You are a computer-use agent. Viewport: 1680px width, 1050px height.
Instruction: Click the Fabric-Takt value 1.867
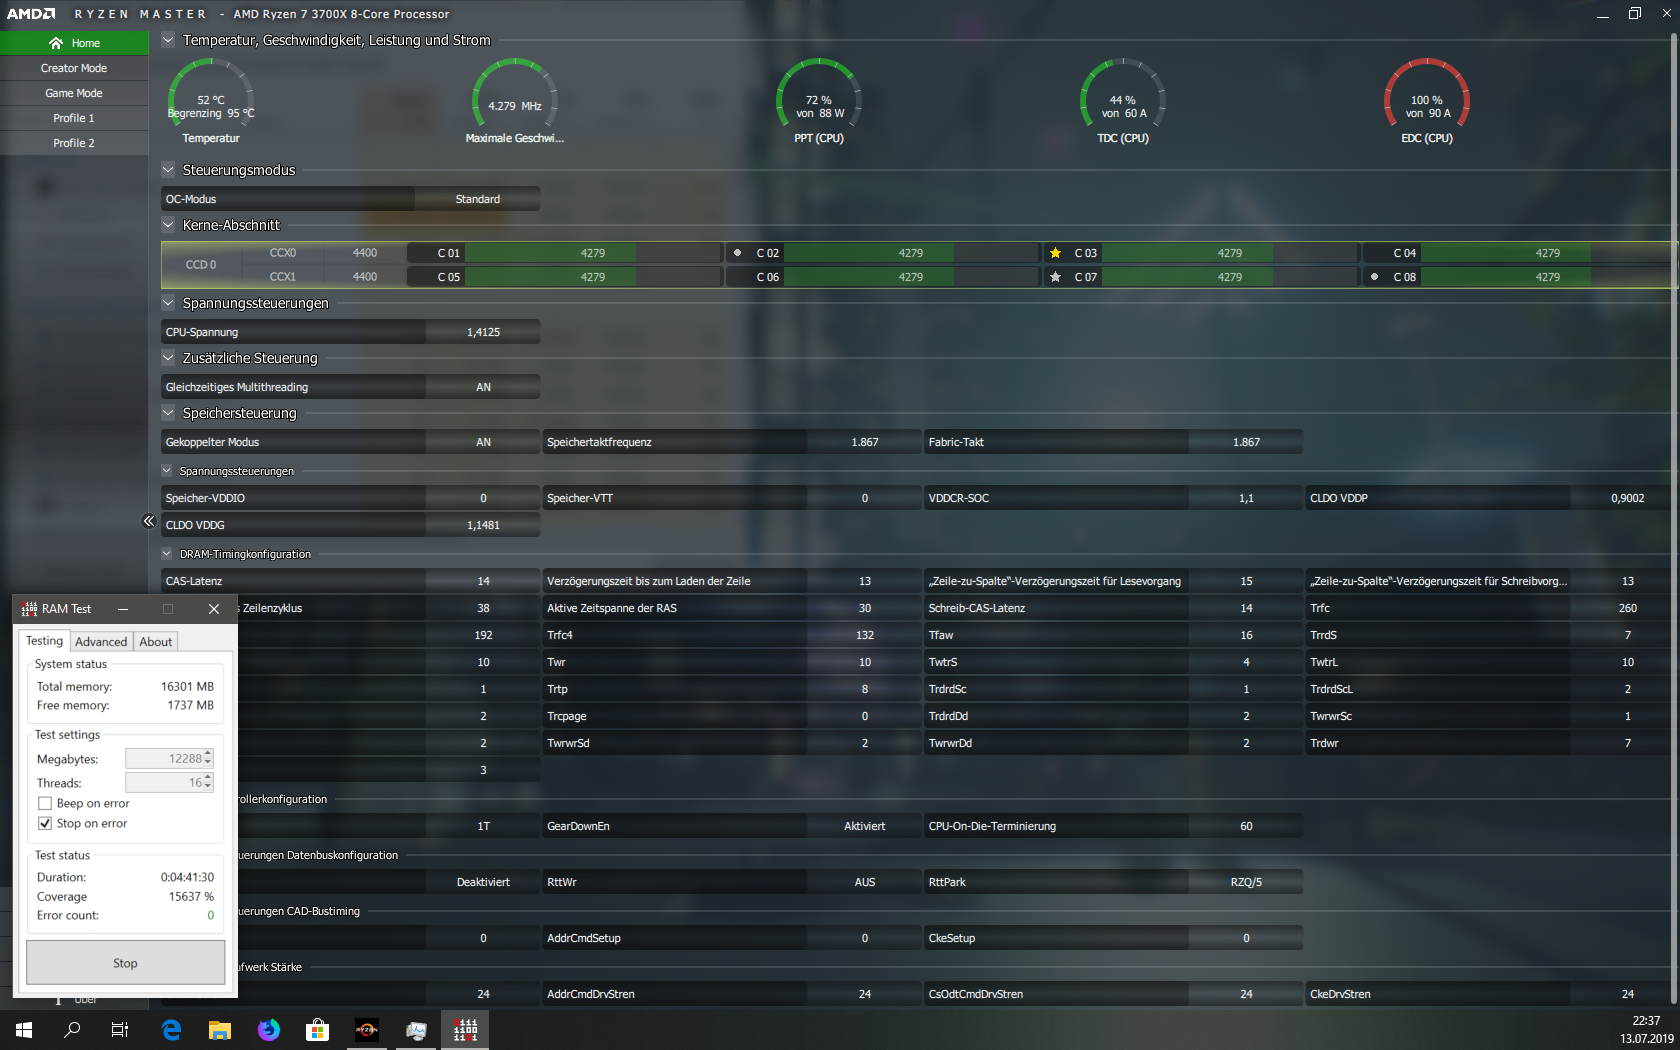(x=1246, y=442)
